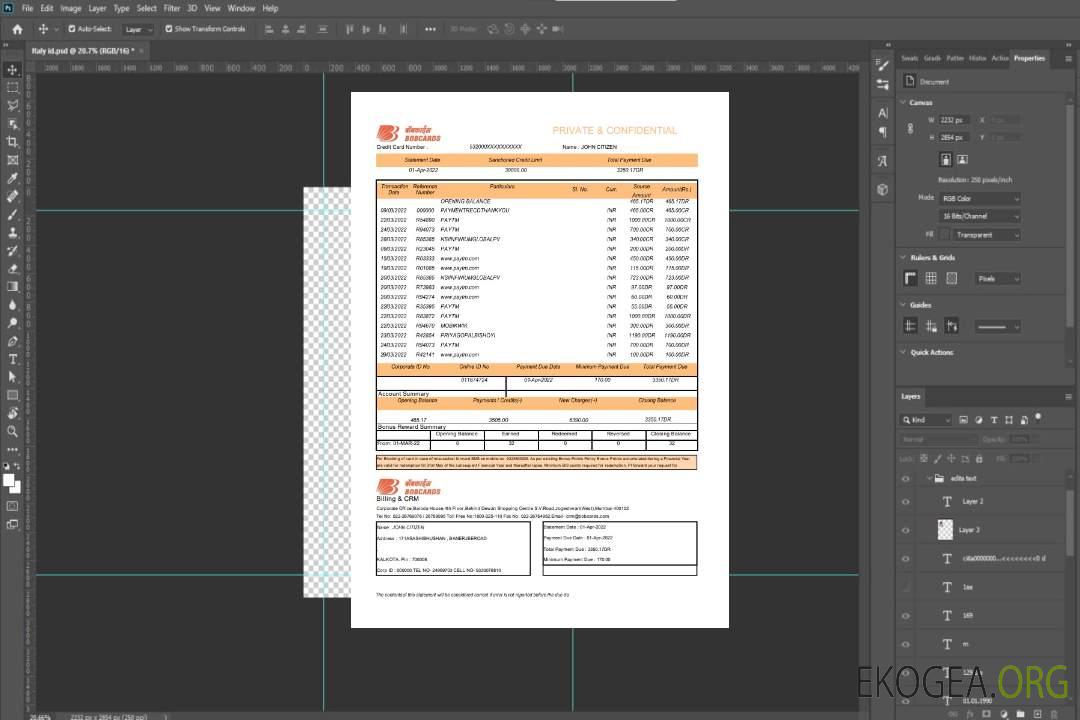
Task: Select the Move tool in the toolbox
Action: [x=12, y=70]
